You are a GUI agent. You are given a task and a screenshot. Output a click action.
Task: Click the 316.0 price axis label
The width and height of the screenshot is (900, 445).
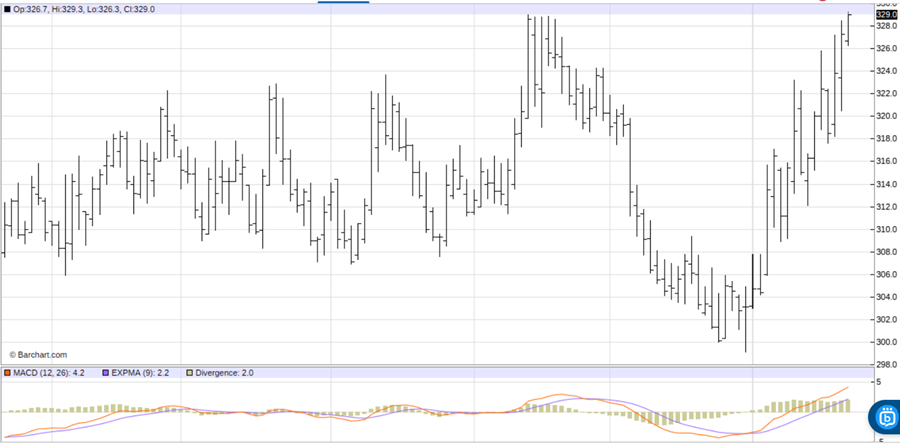[886, 161]
